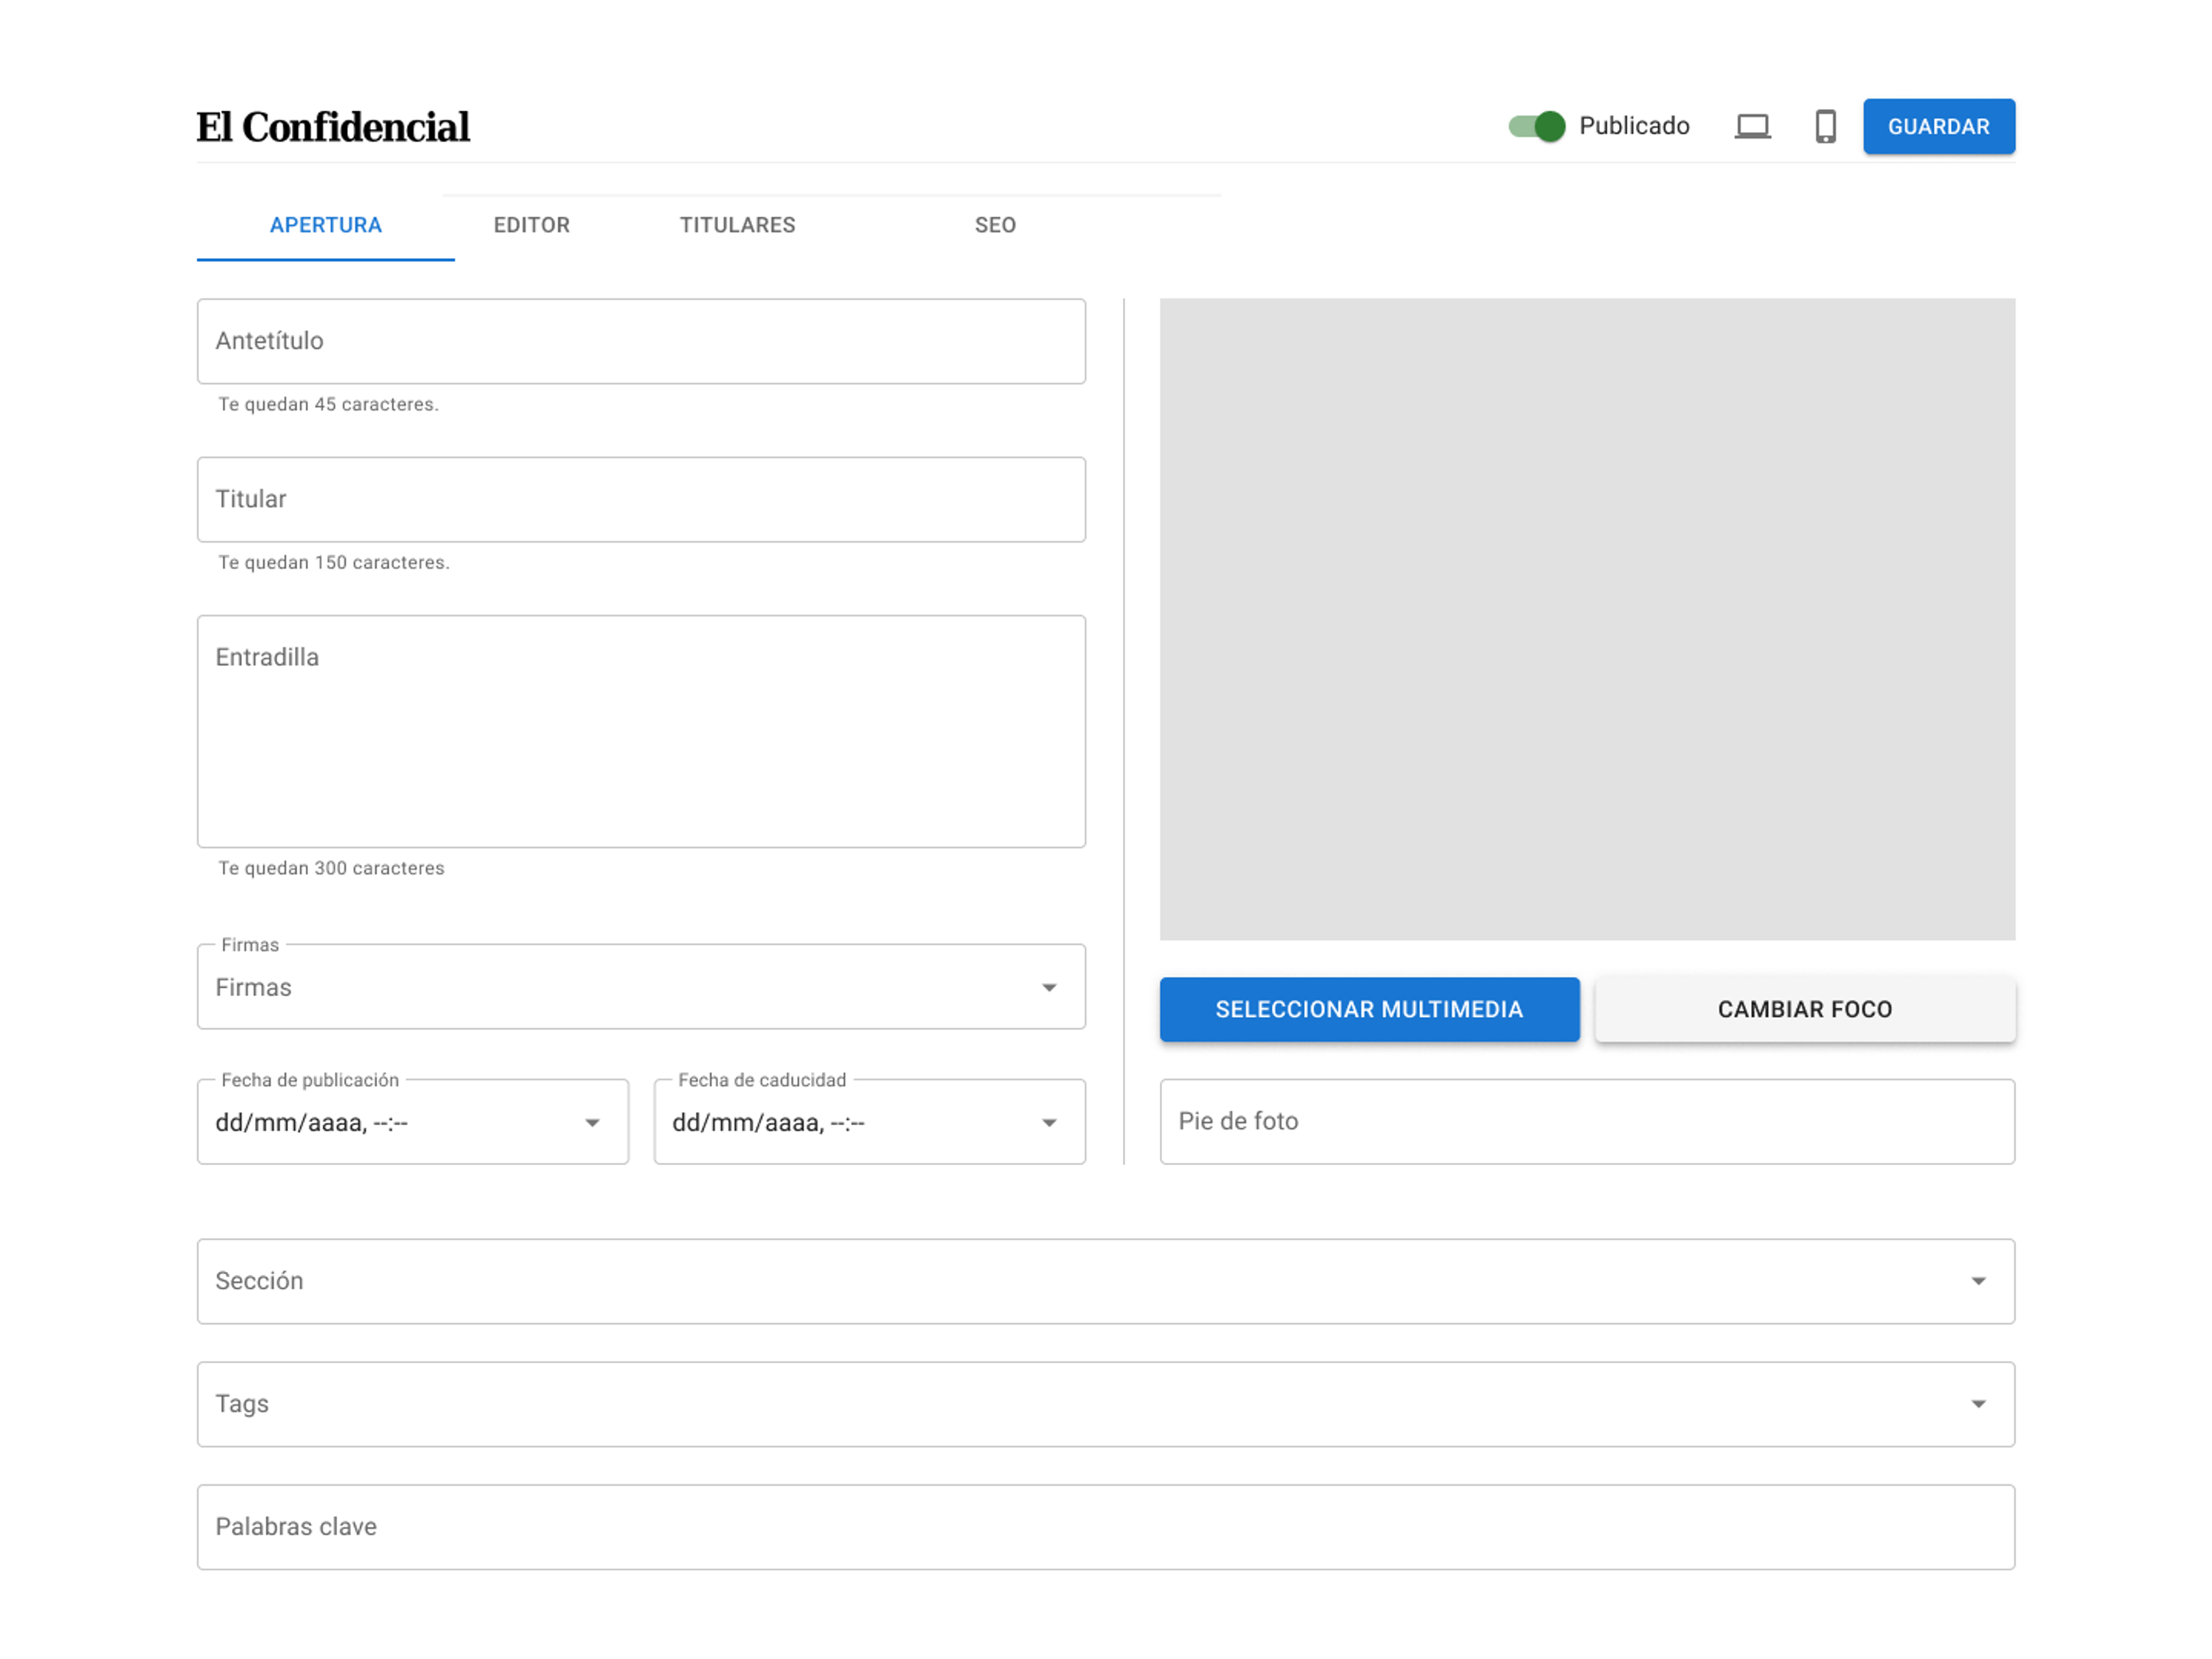Click the Cambiar Foco button
The width and height of the screenshot is (2212, 1659).
(x=1805, y=1010)
